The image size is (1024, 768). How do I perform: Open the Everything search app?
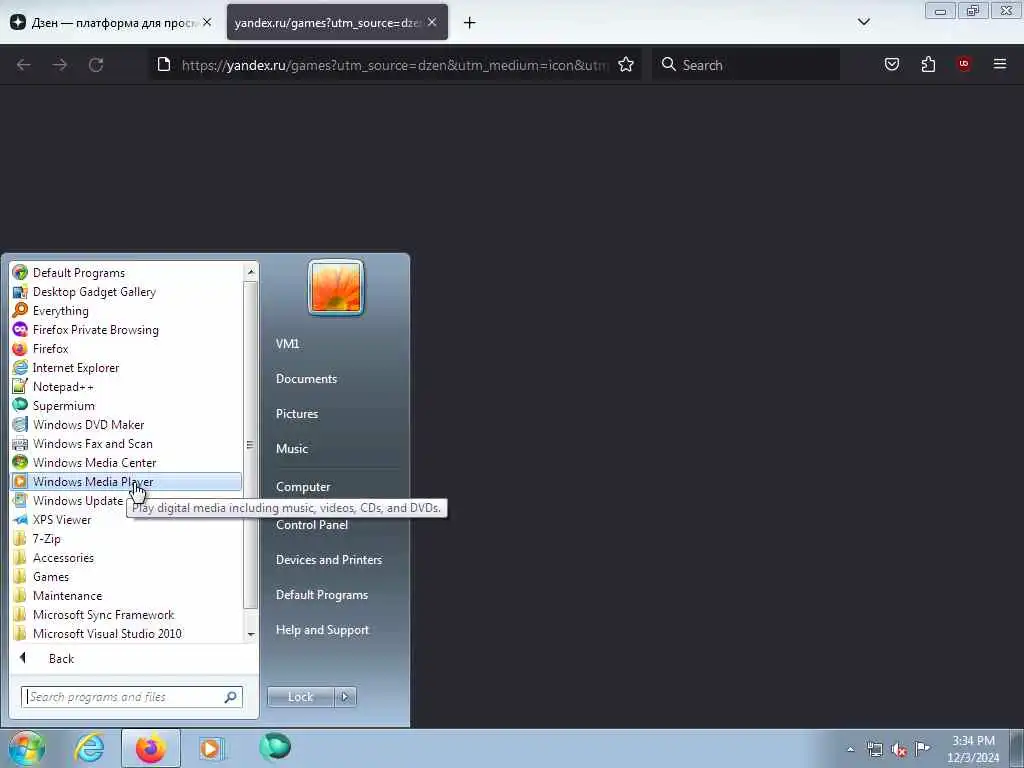(x=127, y=311)
